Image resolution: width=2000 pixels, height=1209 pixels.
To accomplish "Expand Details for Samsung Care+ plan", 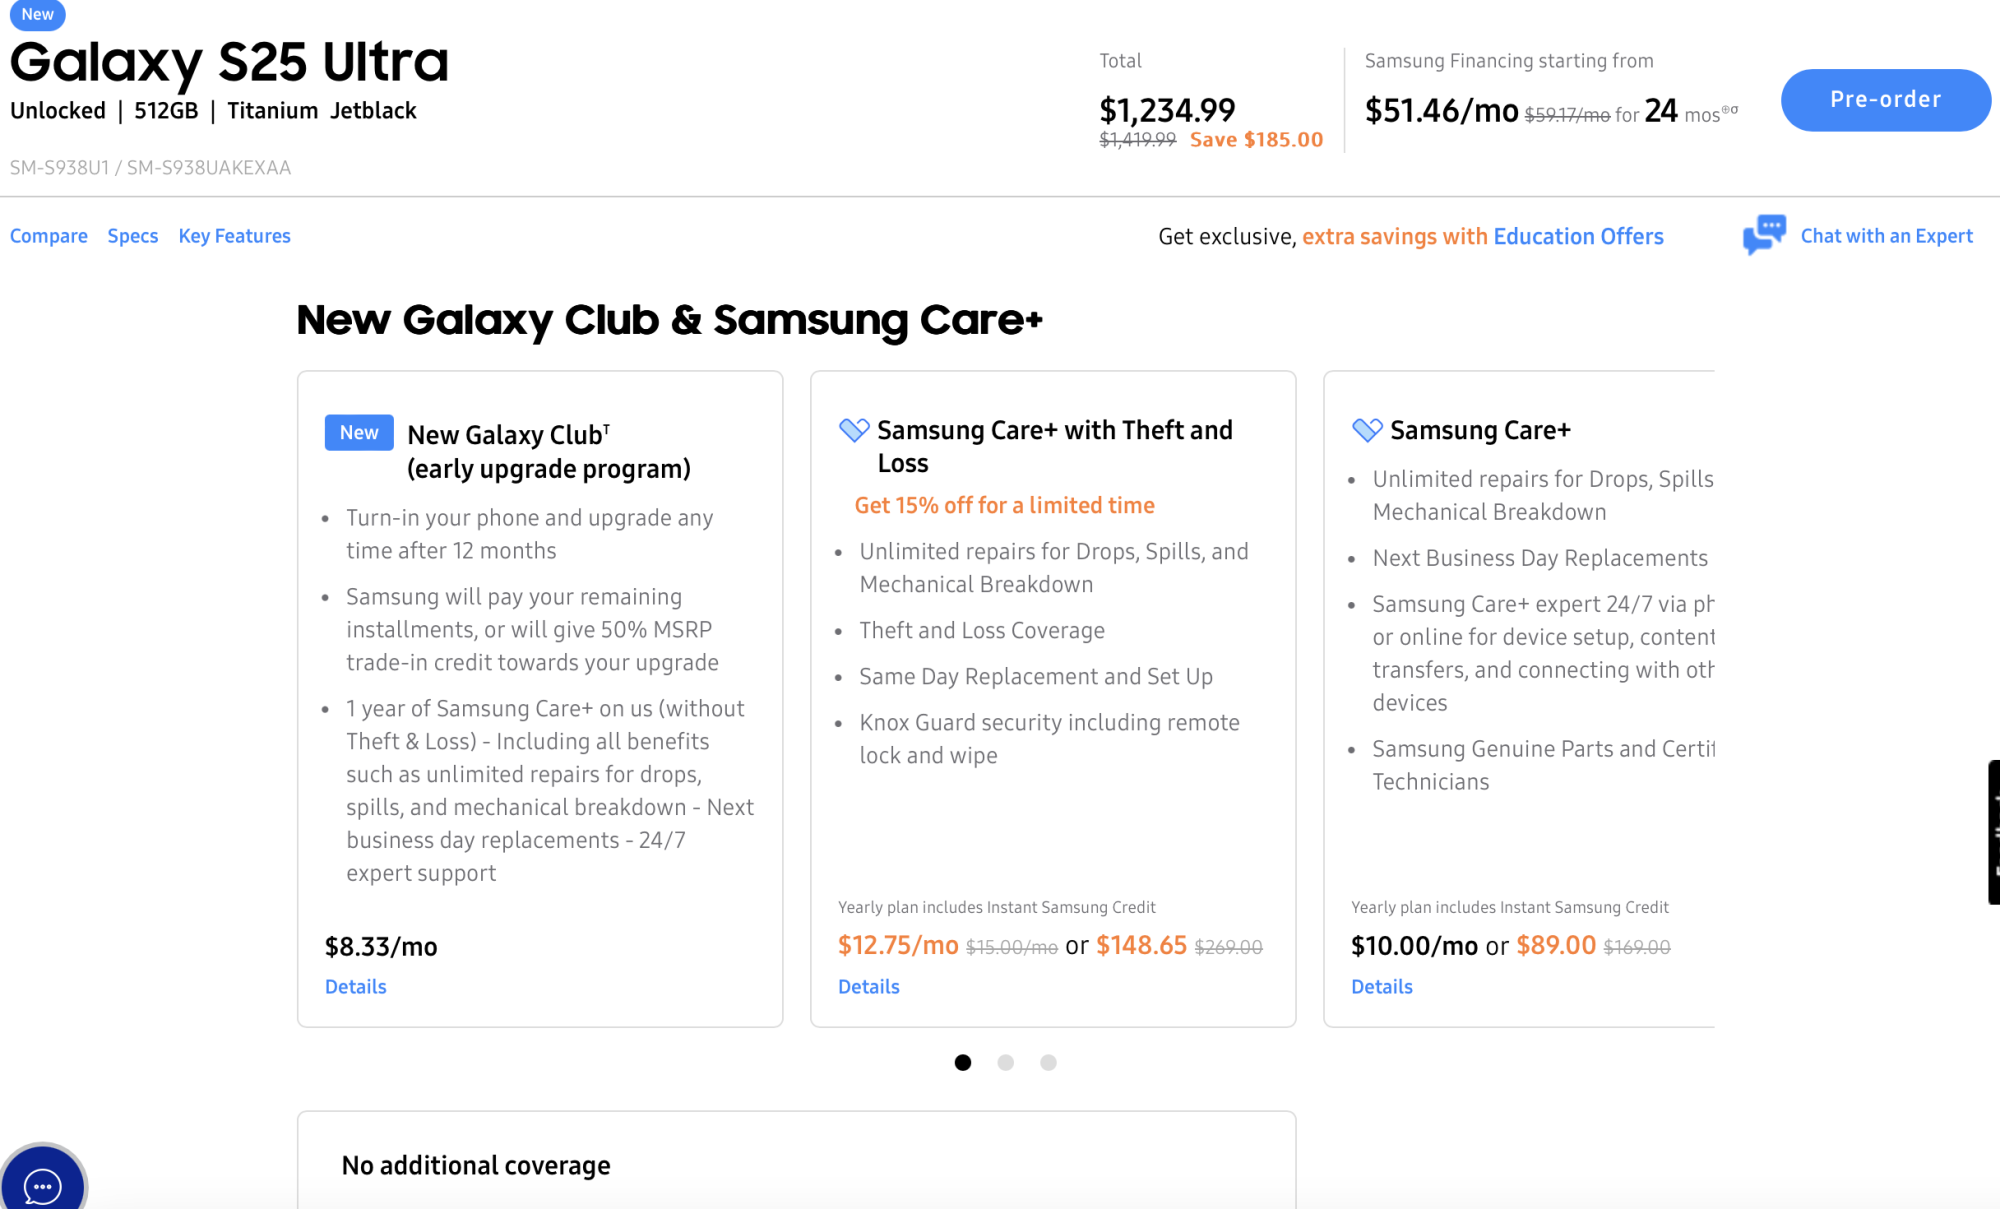I will click(1382, 987).
